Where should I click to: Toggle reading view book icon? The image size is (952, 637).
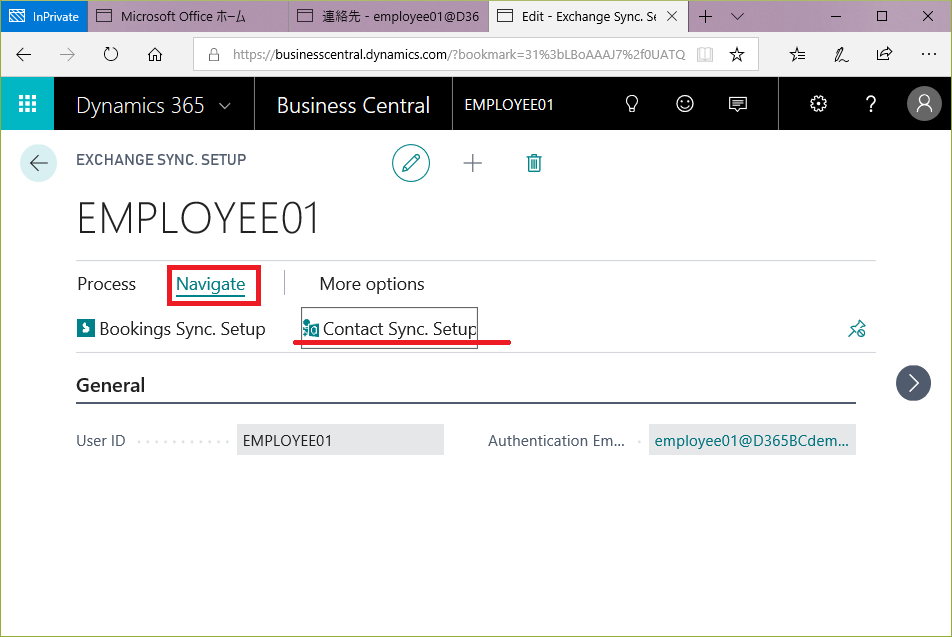(x=705, y=55)
